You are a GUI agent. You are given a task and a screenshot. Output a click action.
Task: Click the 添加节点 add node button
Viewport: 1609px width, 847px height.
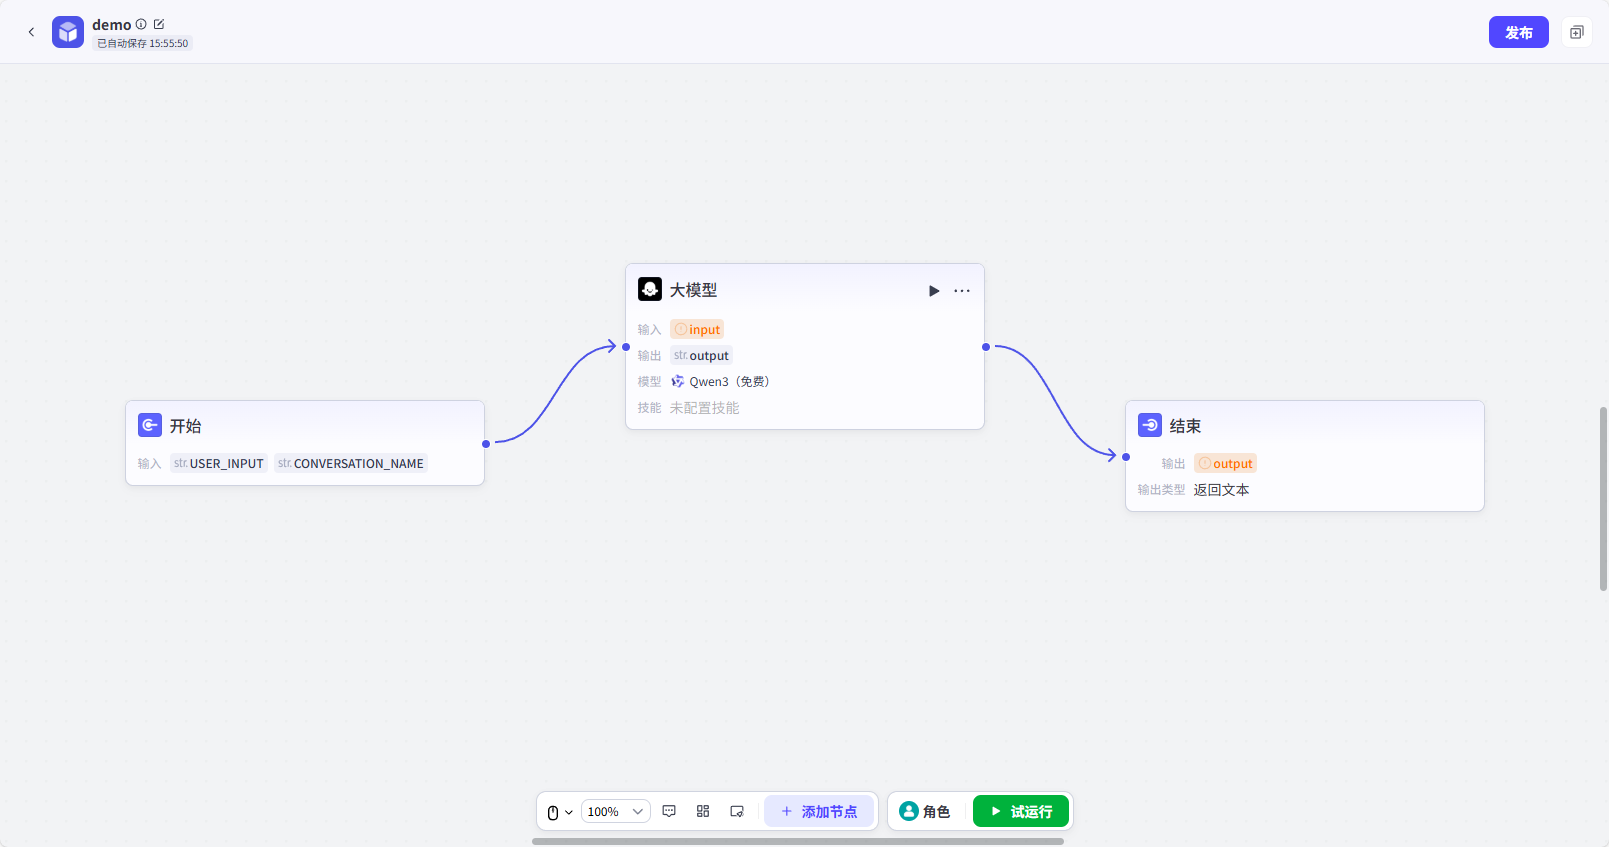(x=819, y=811)
